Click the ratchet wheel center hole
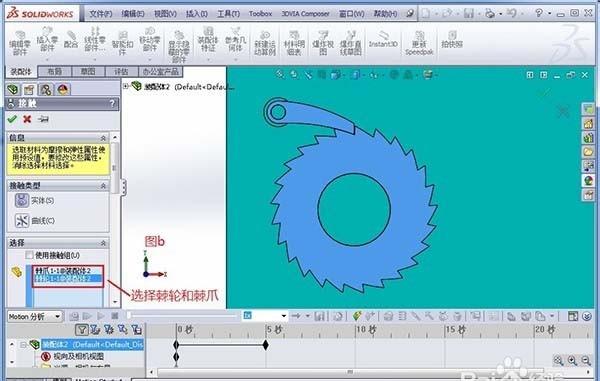The width and height of the screenshot is (600, 381). [354, 209]
